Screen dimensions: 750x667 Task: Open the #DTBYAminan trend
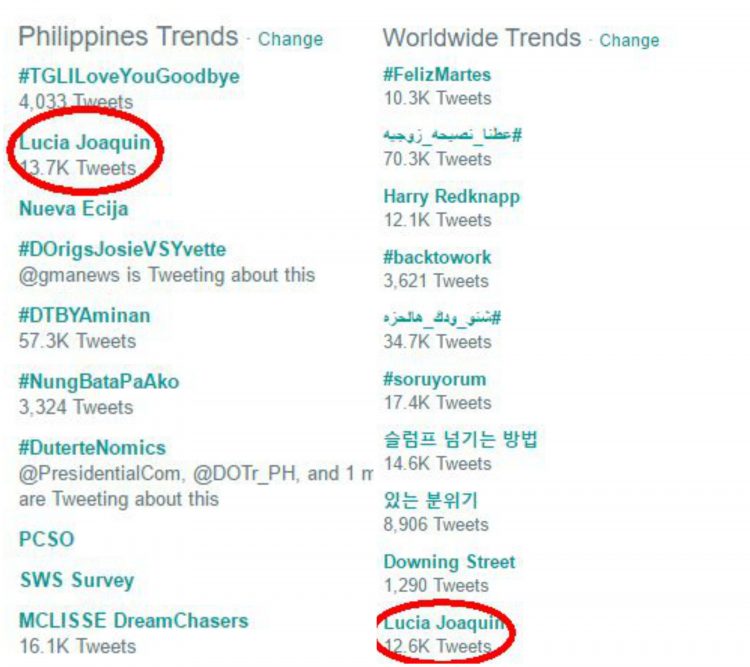84,315
